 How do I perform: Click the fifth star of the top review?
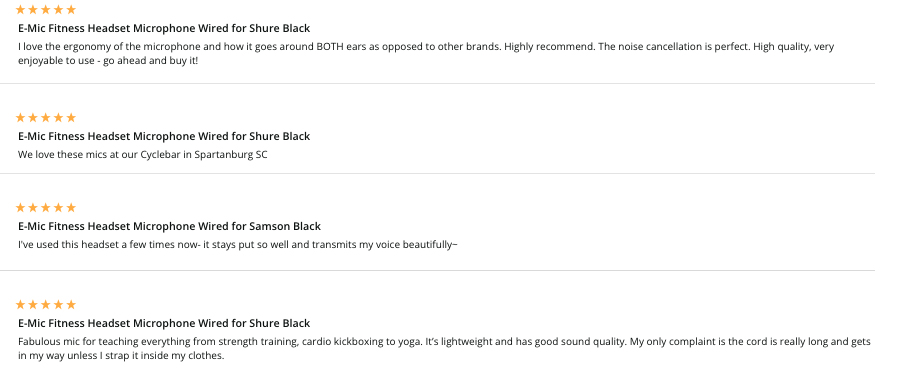[71, 9]
